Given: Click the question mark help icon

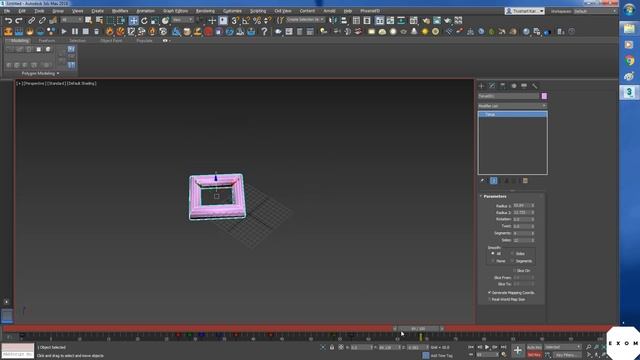Looking at the screenshot, I should [x=264, y=31].
